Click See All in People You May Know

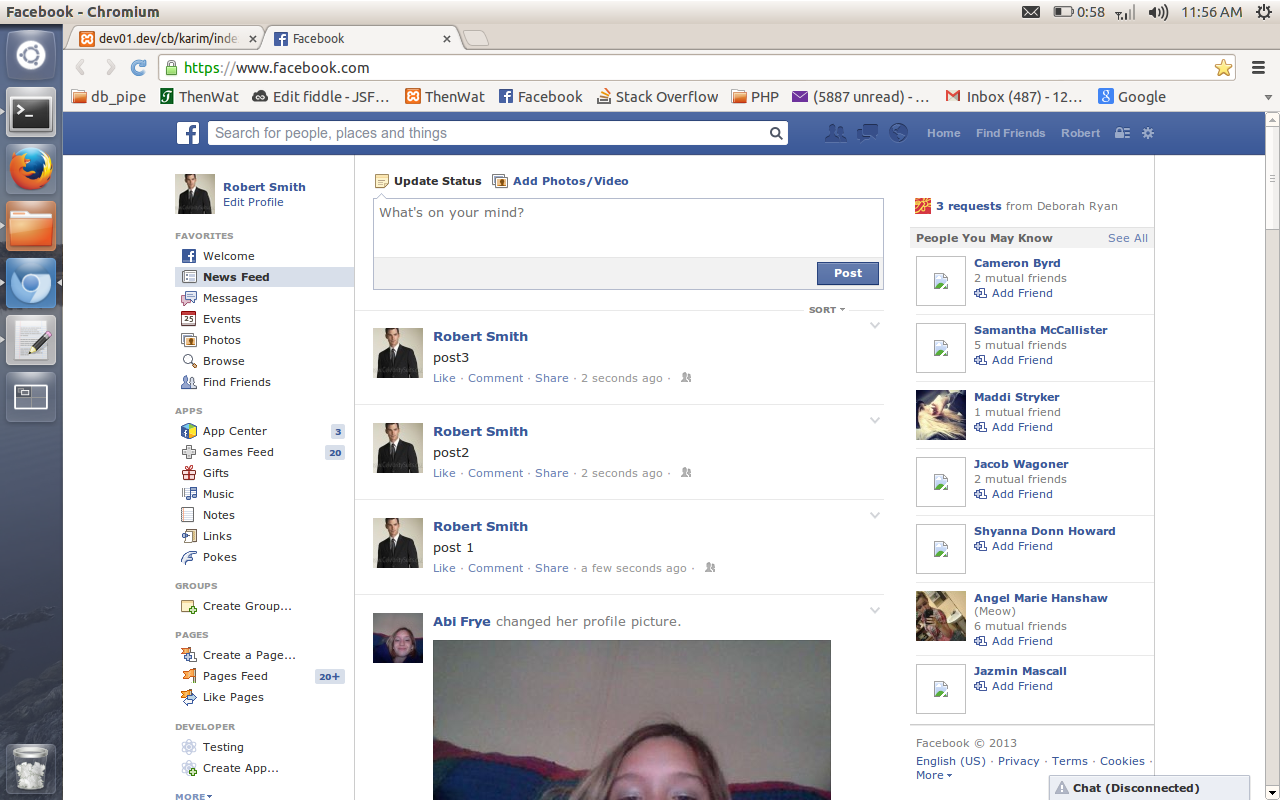click(x=1127, y=238)
